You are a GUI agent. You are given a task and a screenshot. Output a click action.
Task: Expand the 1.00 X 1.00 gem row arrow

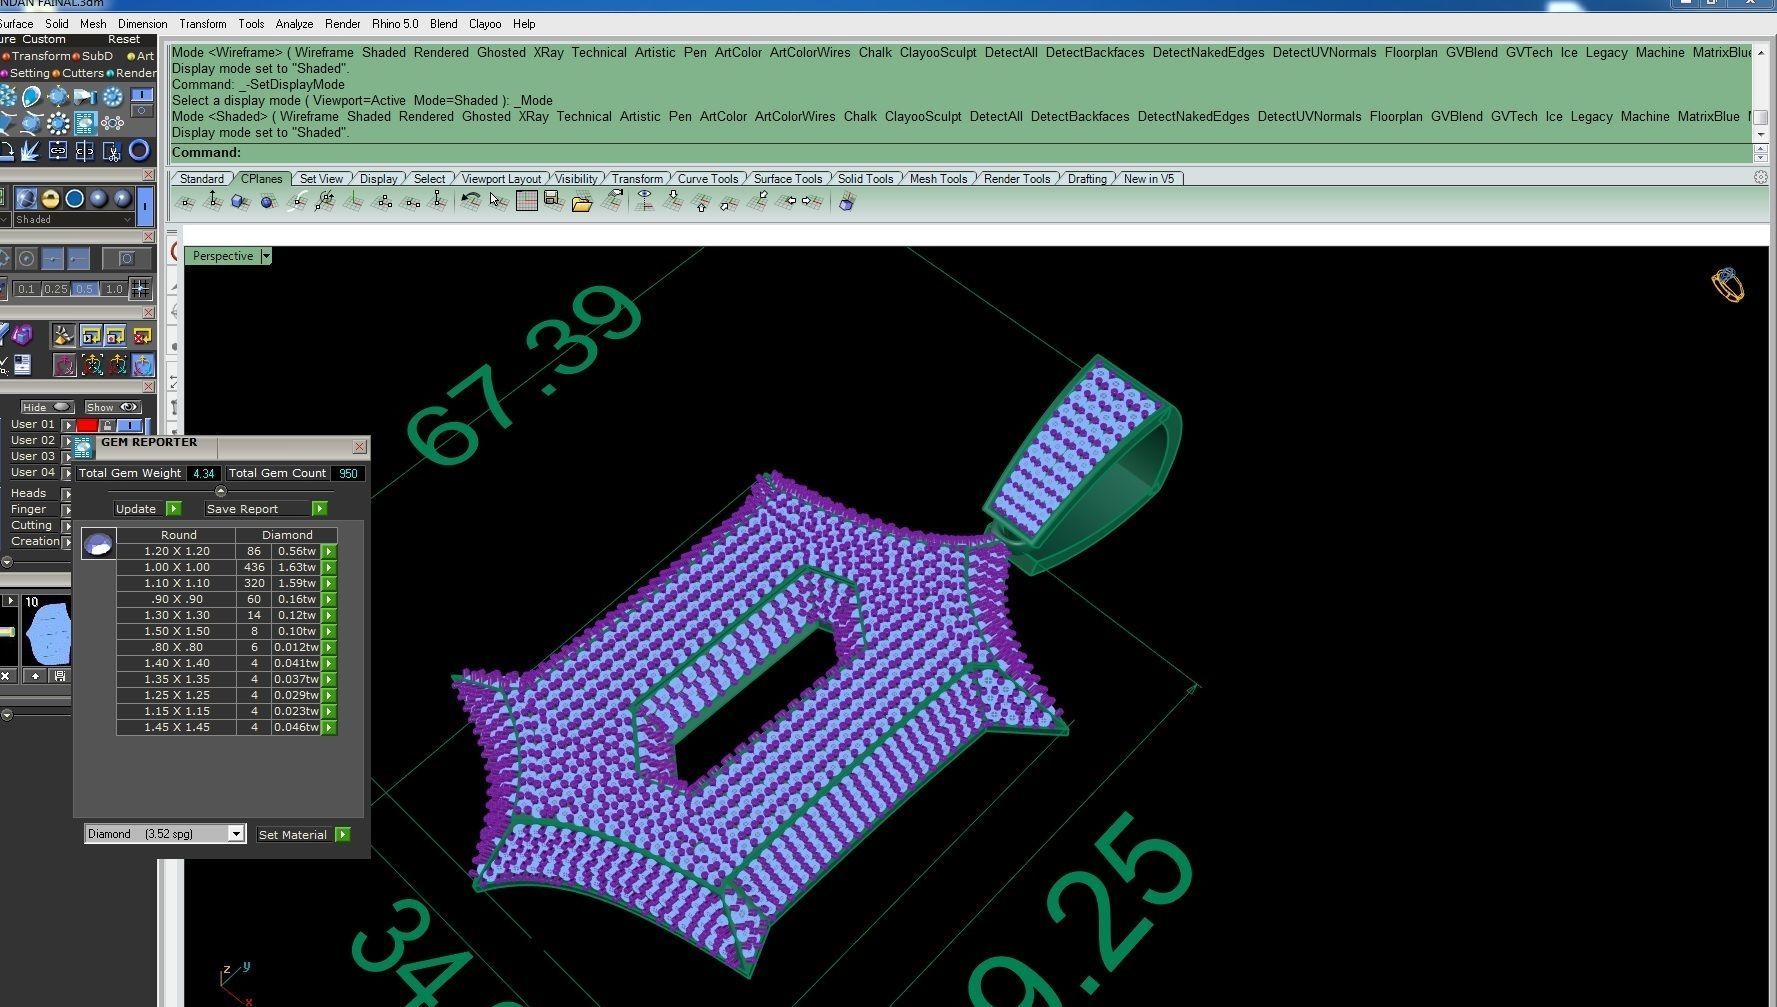point(329,567)
